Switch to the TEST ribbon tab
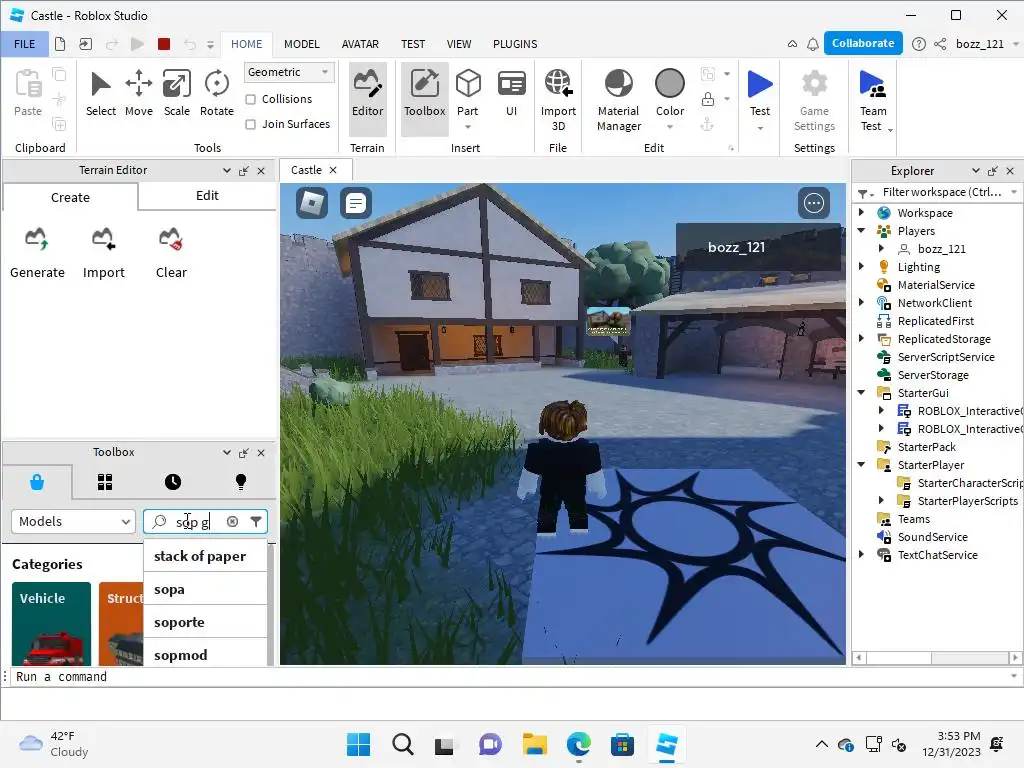 413,44
